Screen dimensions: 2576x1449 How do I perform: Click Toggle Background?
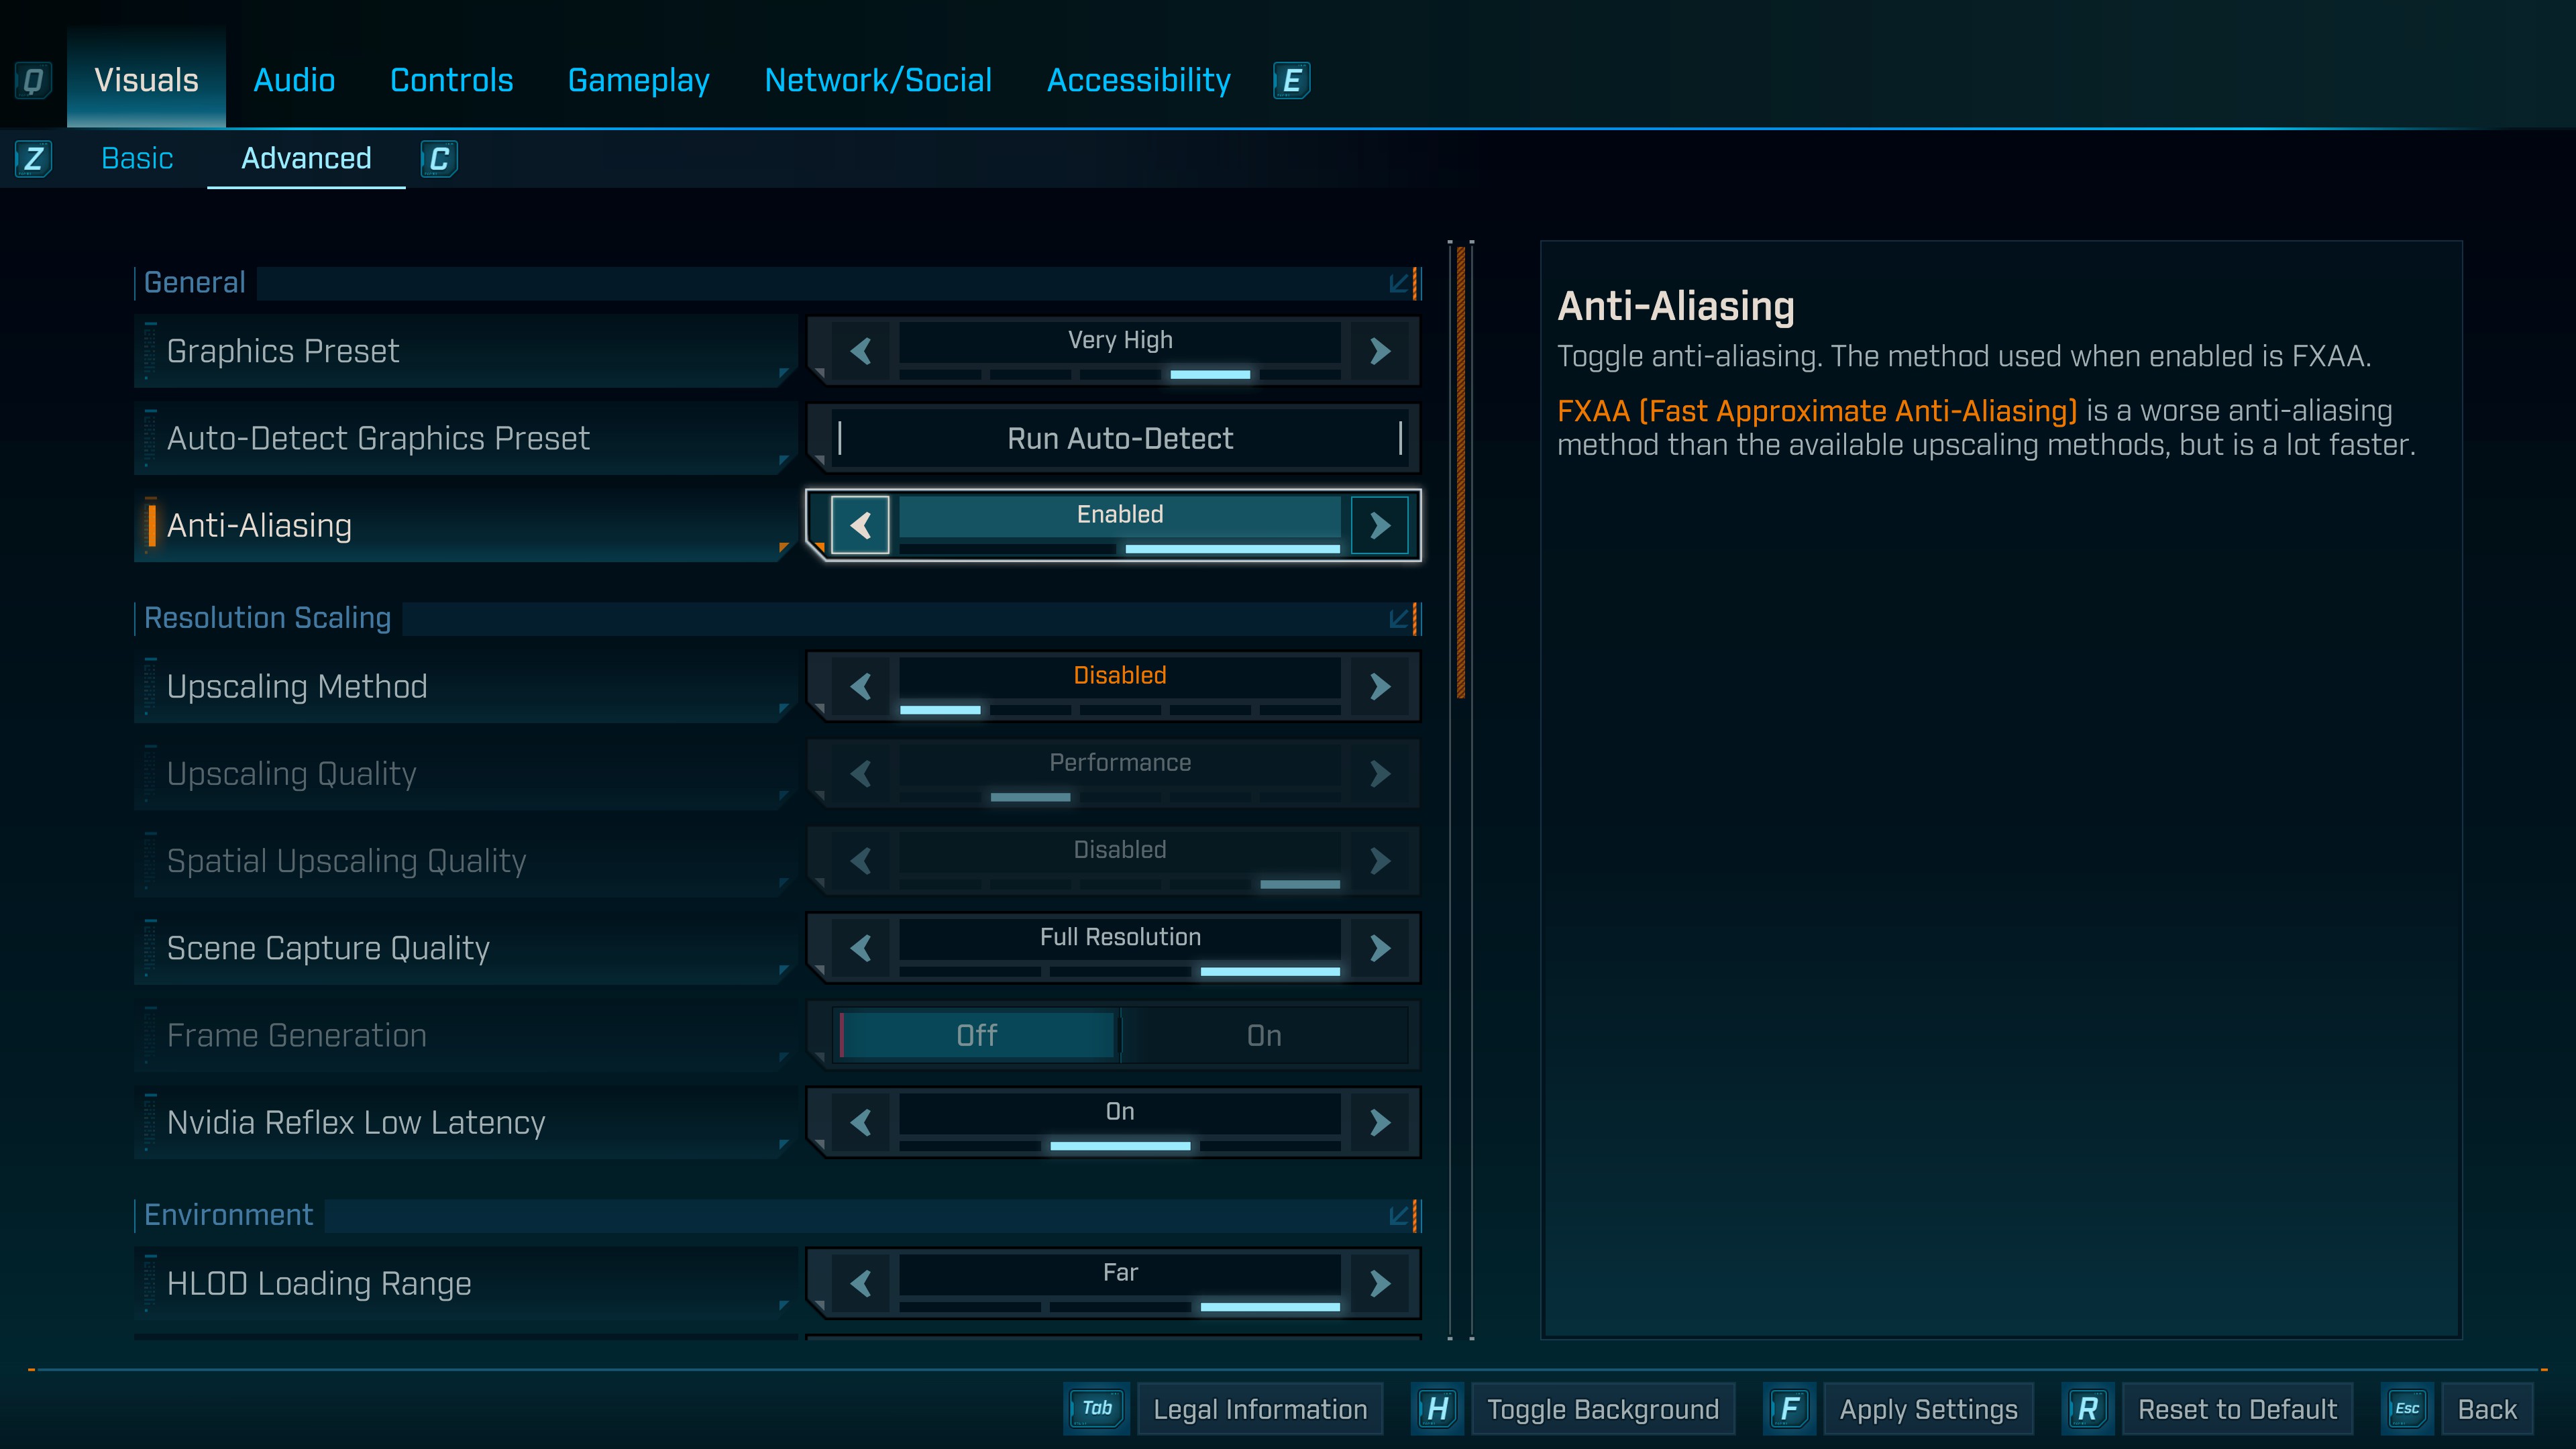[x=1603, y=1408]
